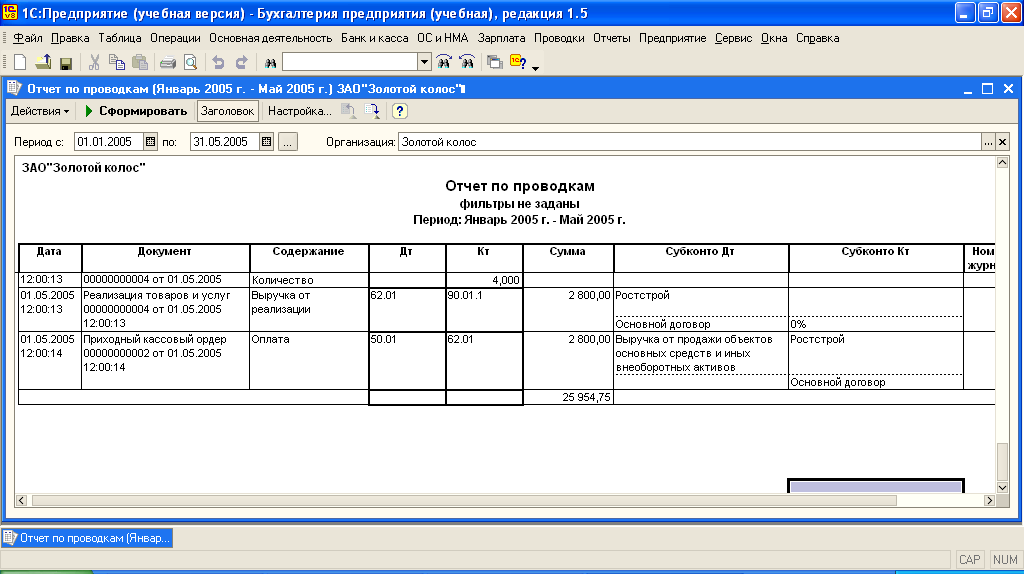
Task: Click the Copy icon in the toolbar
Action: [117, 62]
